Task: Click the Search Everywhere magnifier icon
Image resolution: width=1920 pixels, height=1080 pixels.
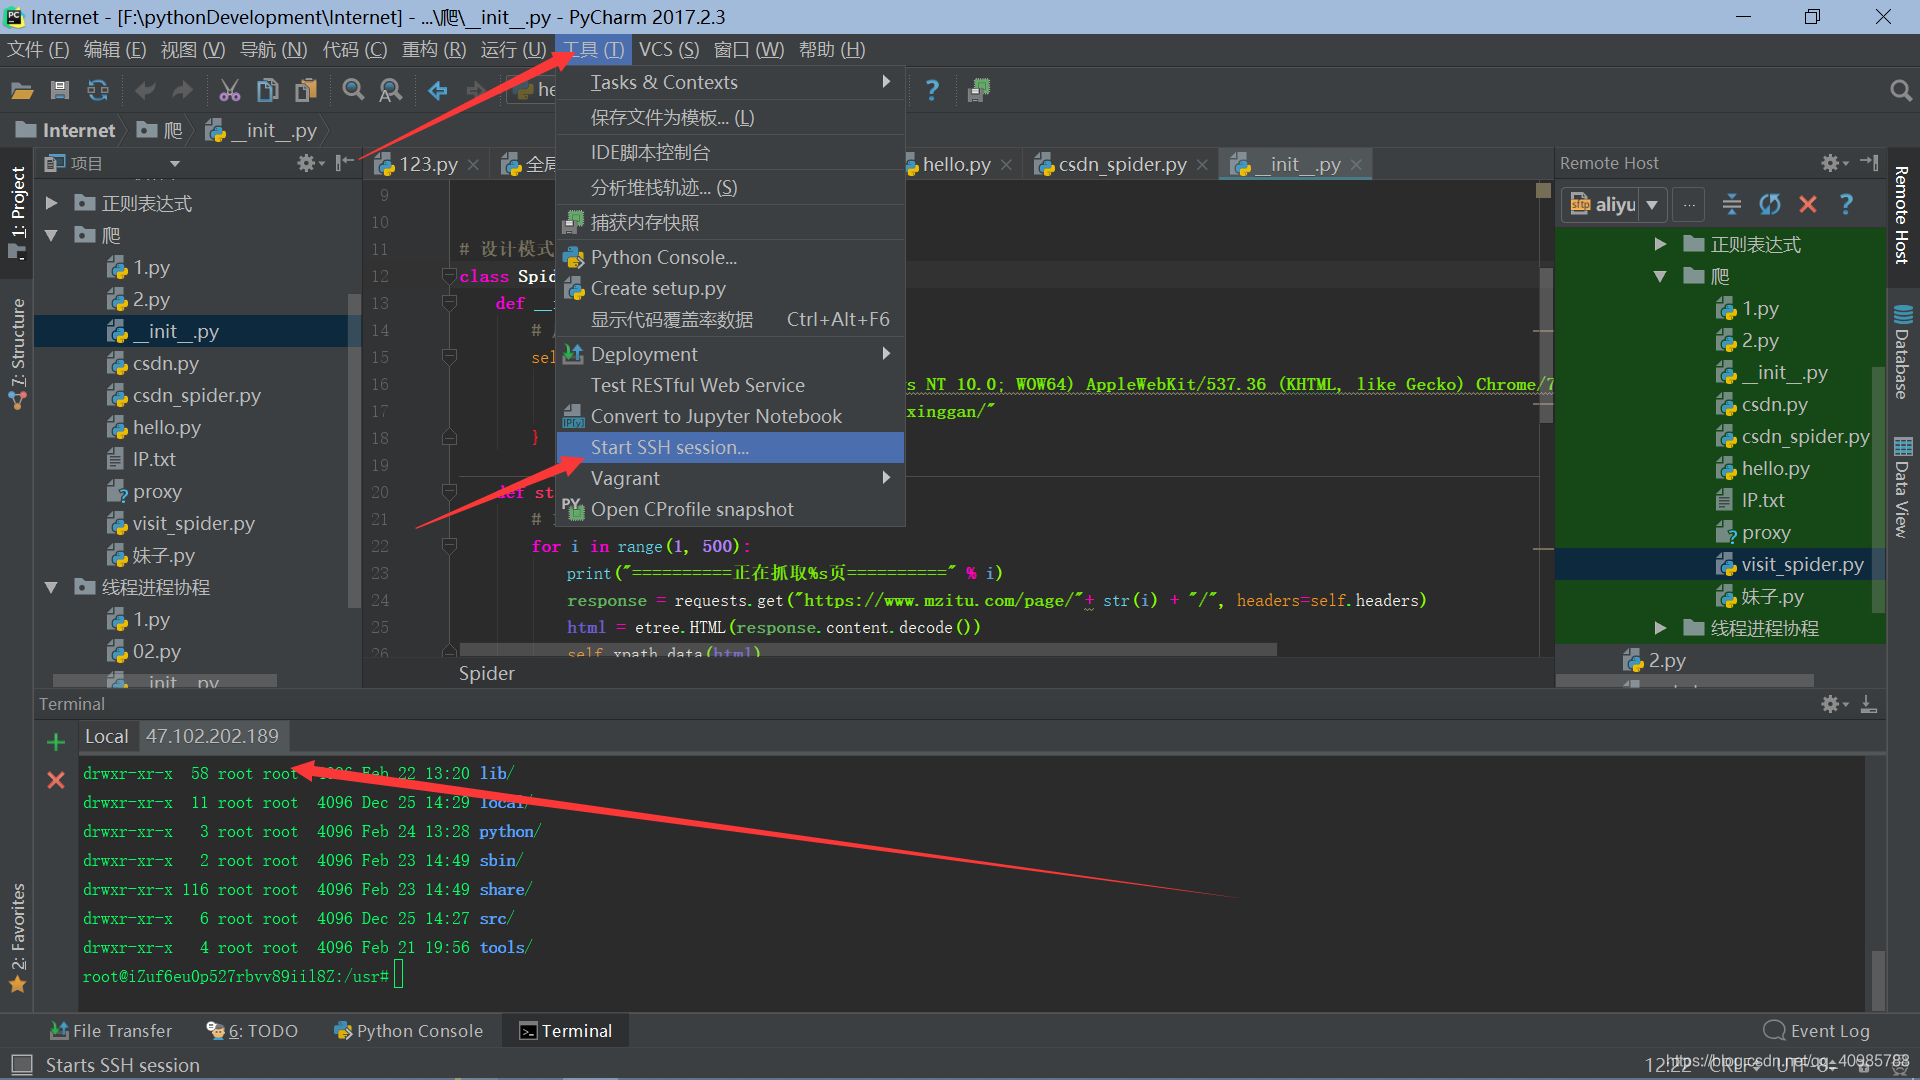Action: (x=1901, y=91)
